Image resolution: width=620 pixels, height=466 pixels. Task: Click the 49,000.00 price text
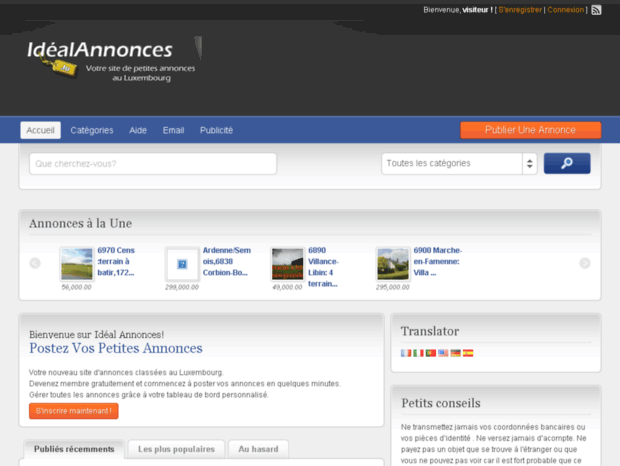pos(287,287)
